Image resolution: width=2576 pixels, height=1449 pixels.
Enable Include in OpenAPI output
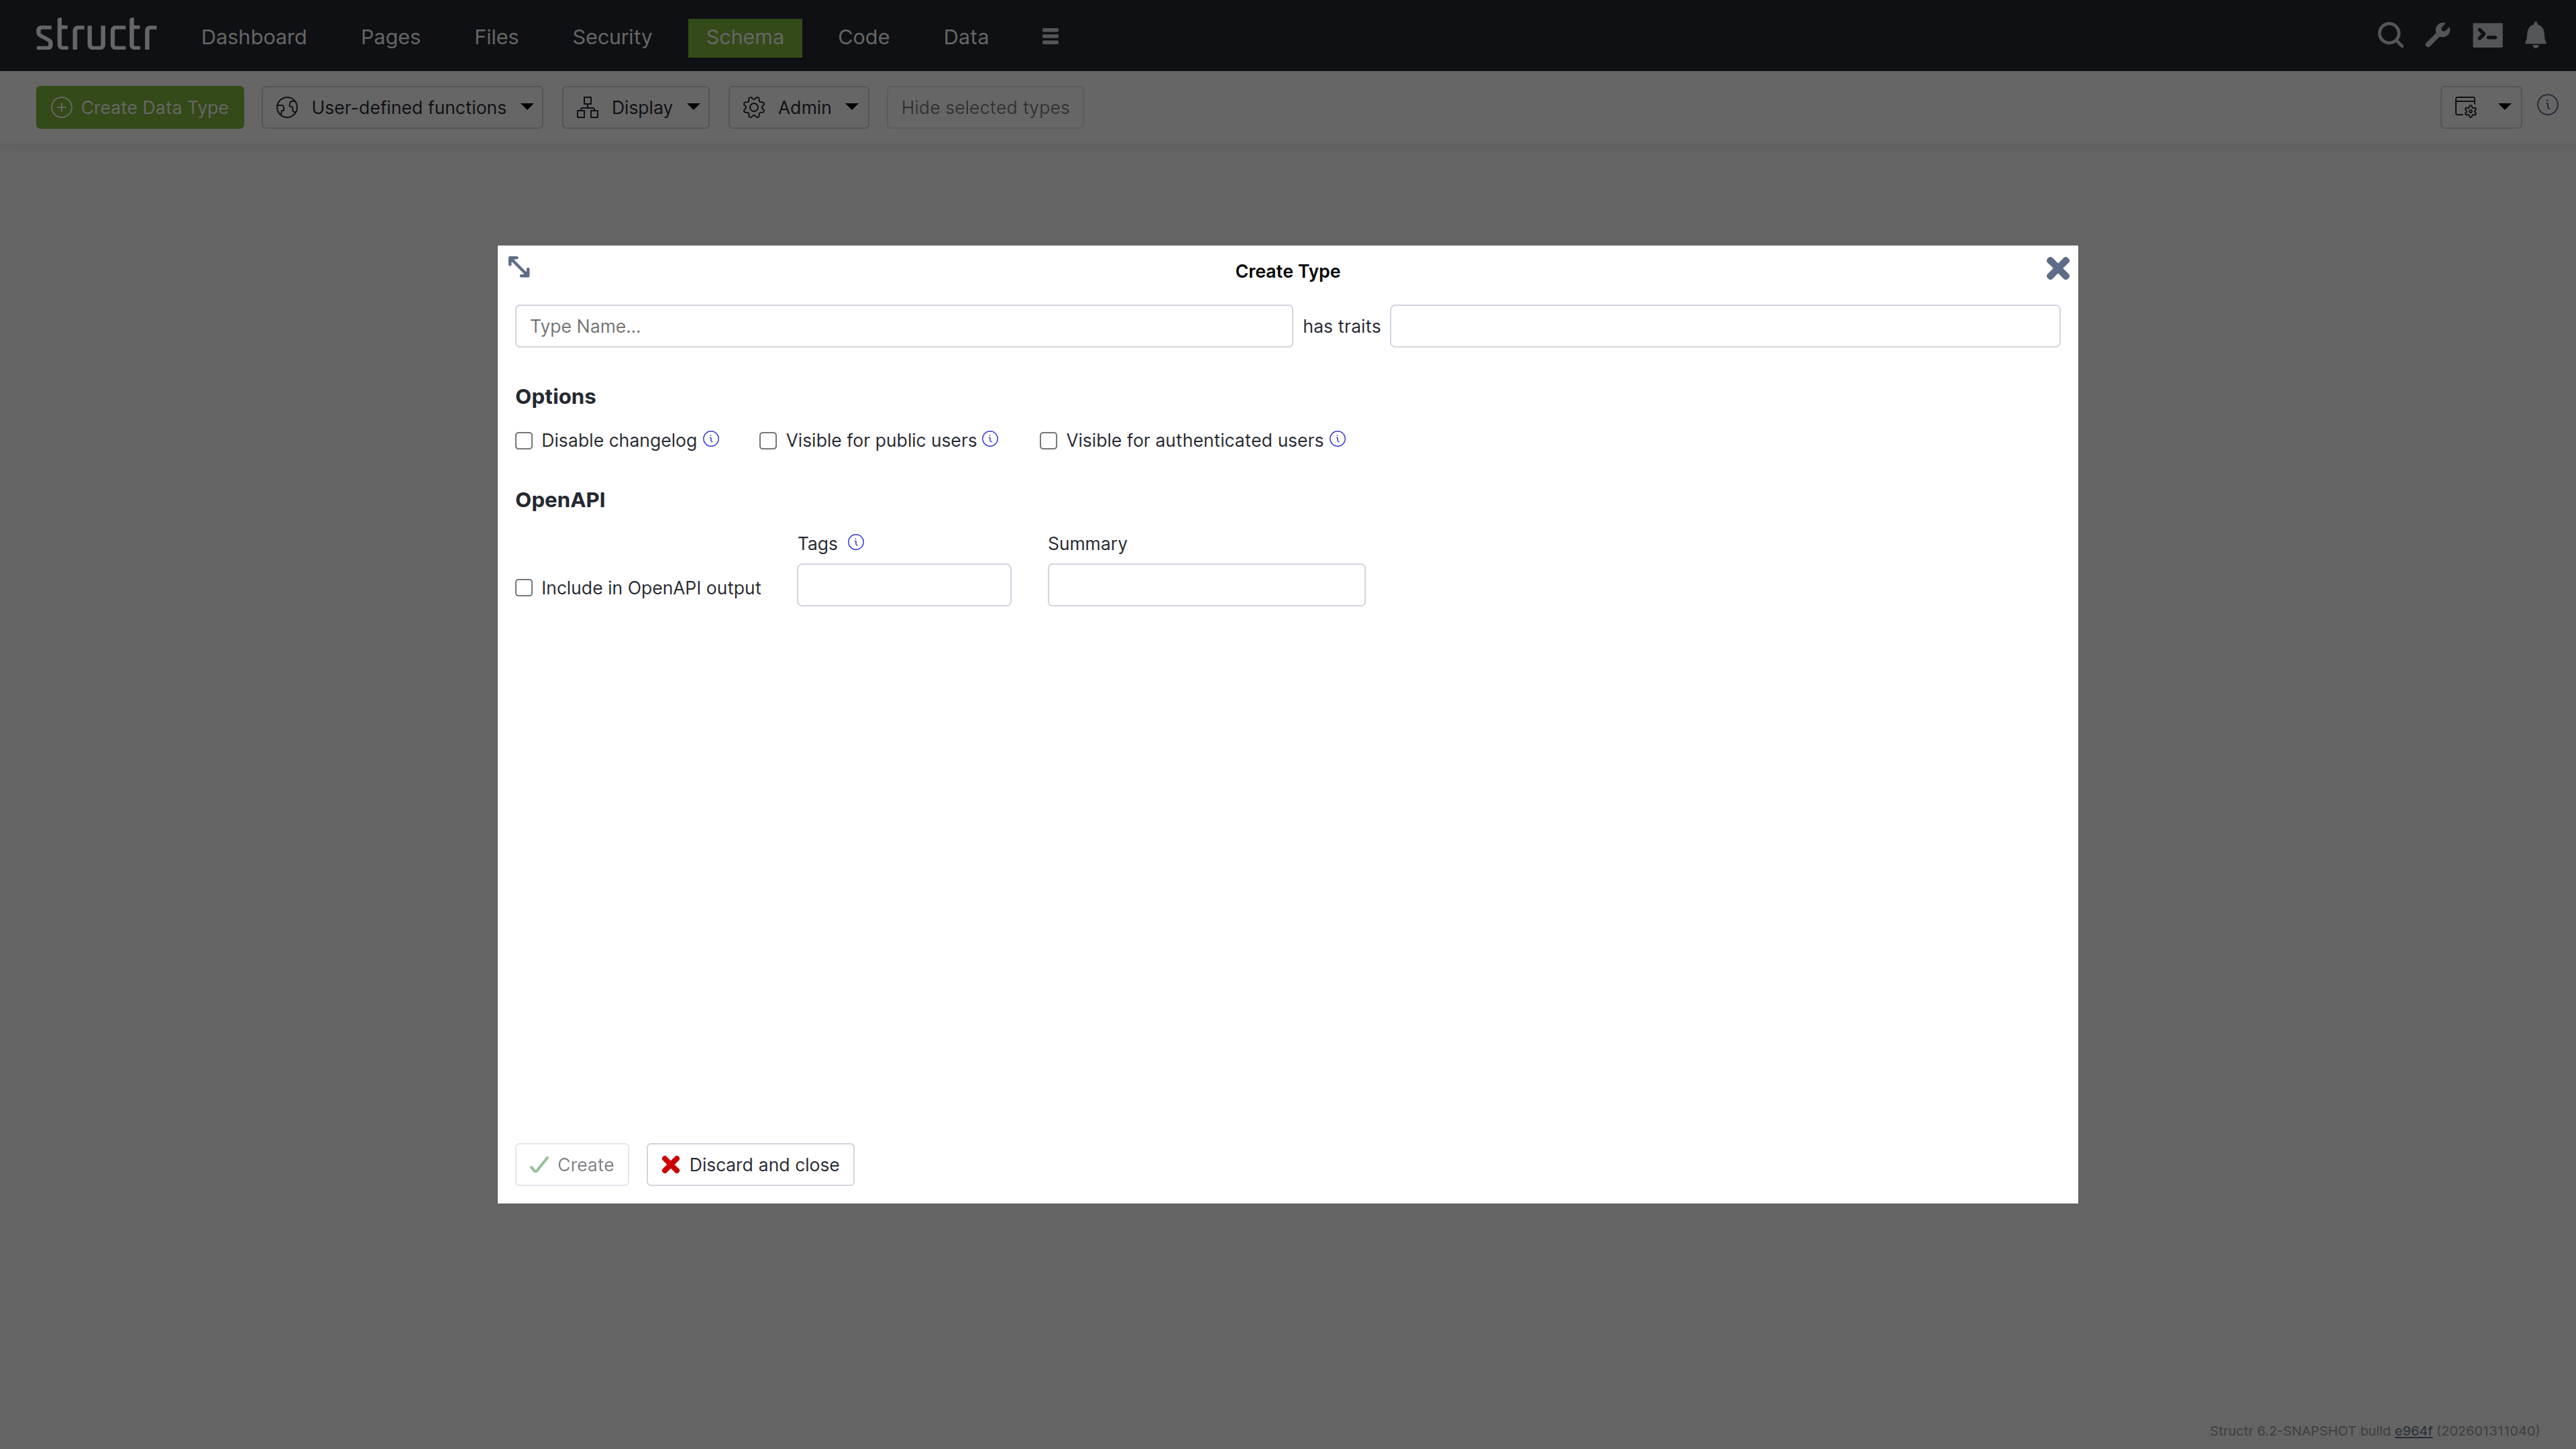point(524,587)
